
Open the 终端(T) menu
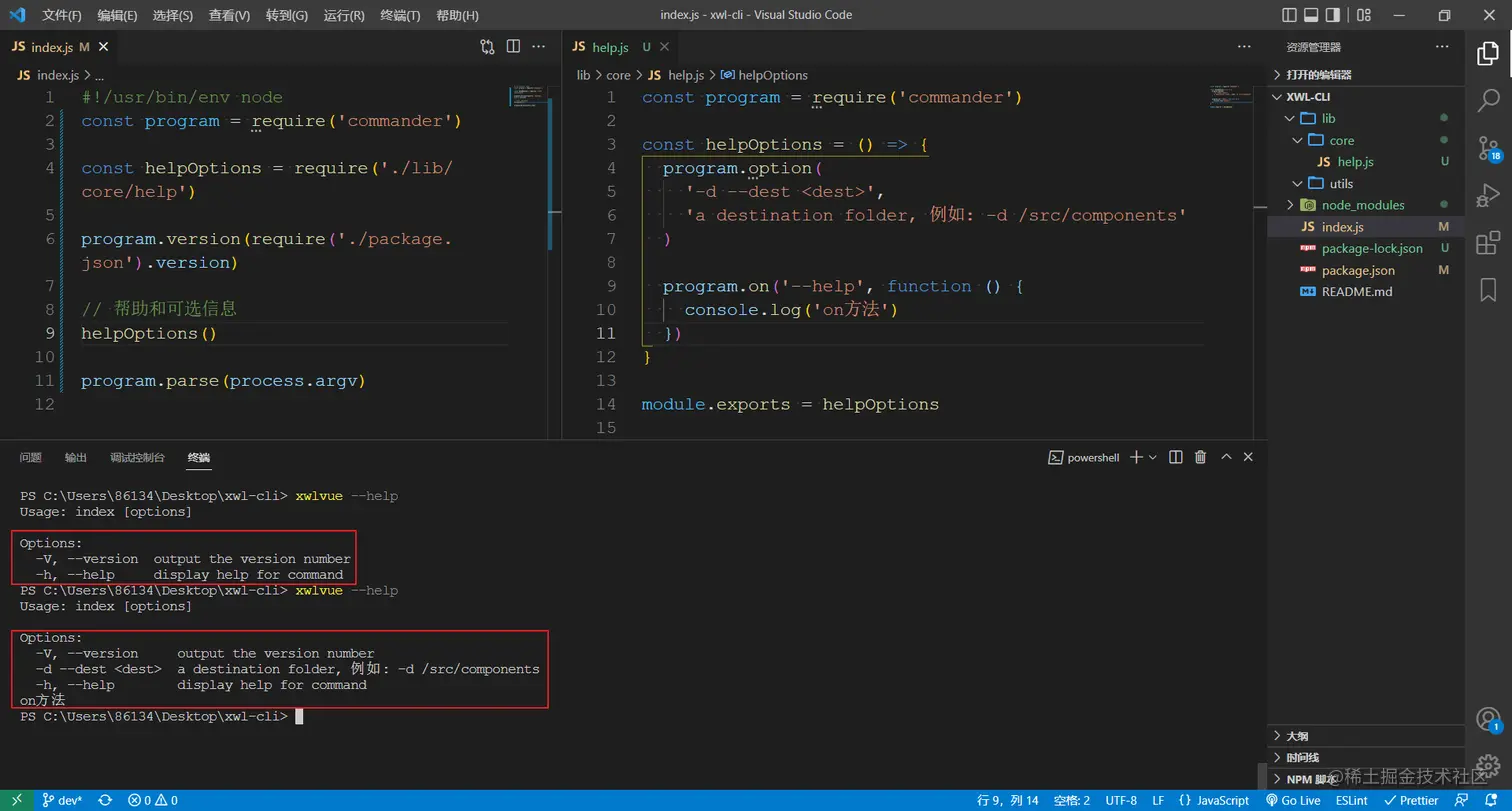(401, 16)
